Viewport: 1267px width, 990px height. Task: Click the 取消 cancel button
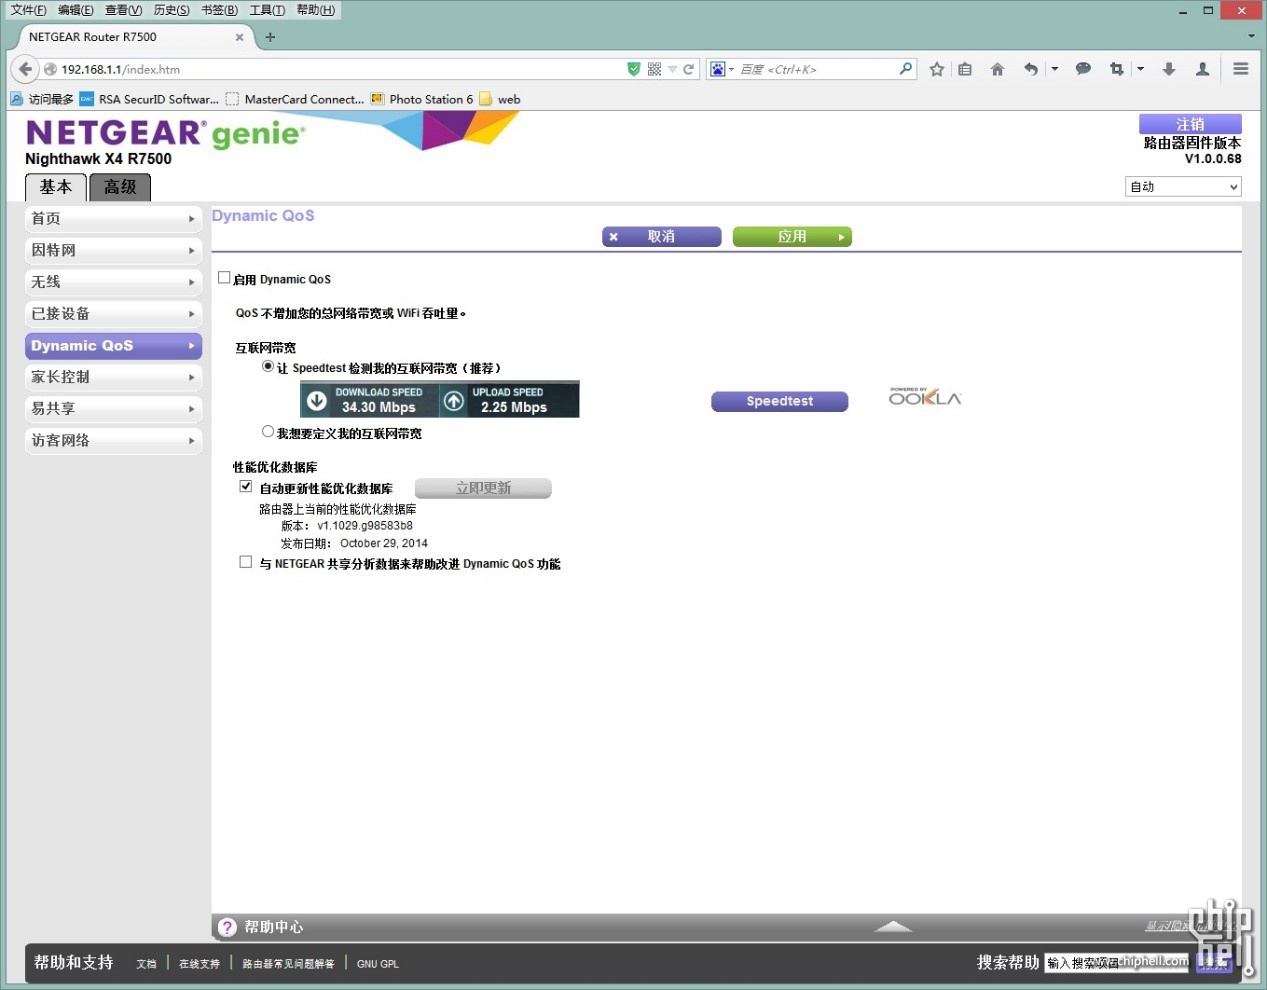coord(661,237)
